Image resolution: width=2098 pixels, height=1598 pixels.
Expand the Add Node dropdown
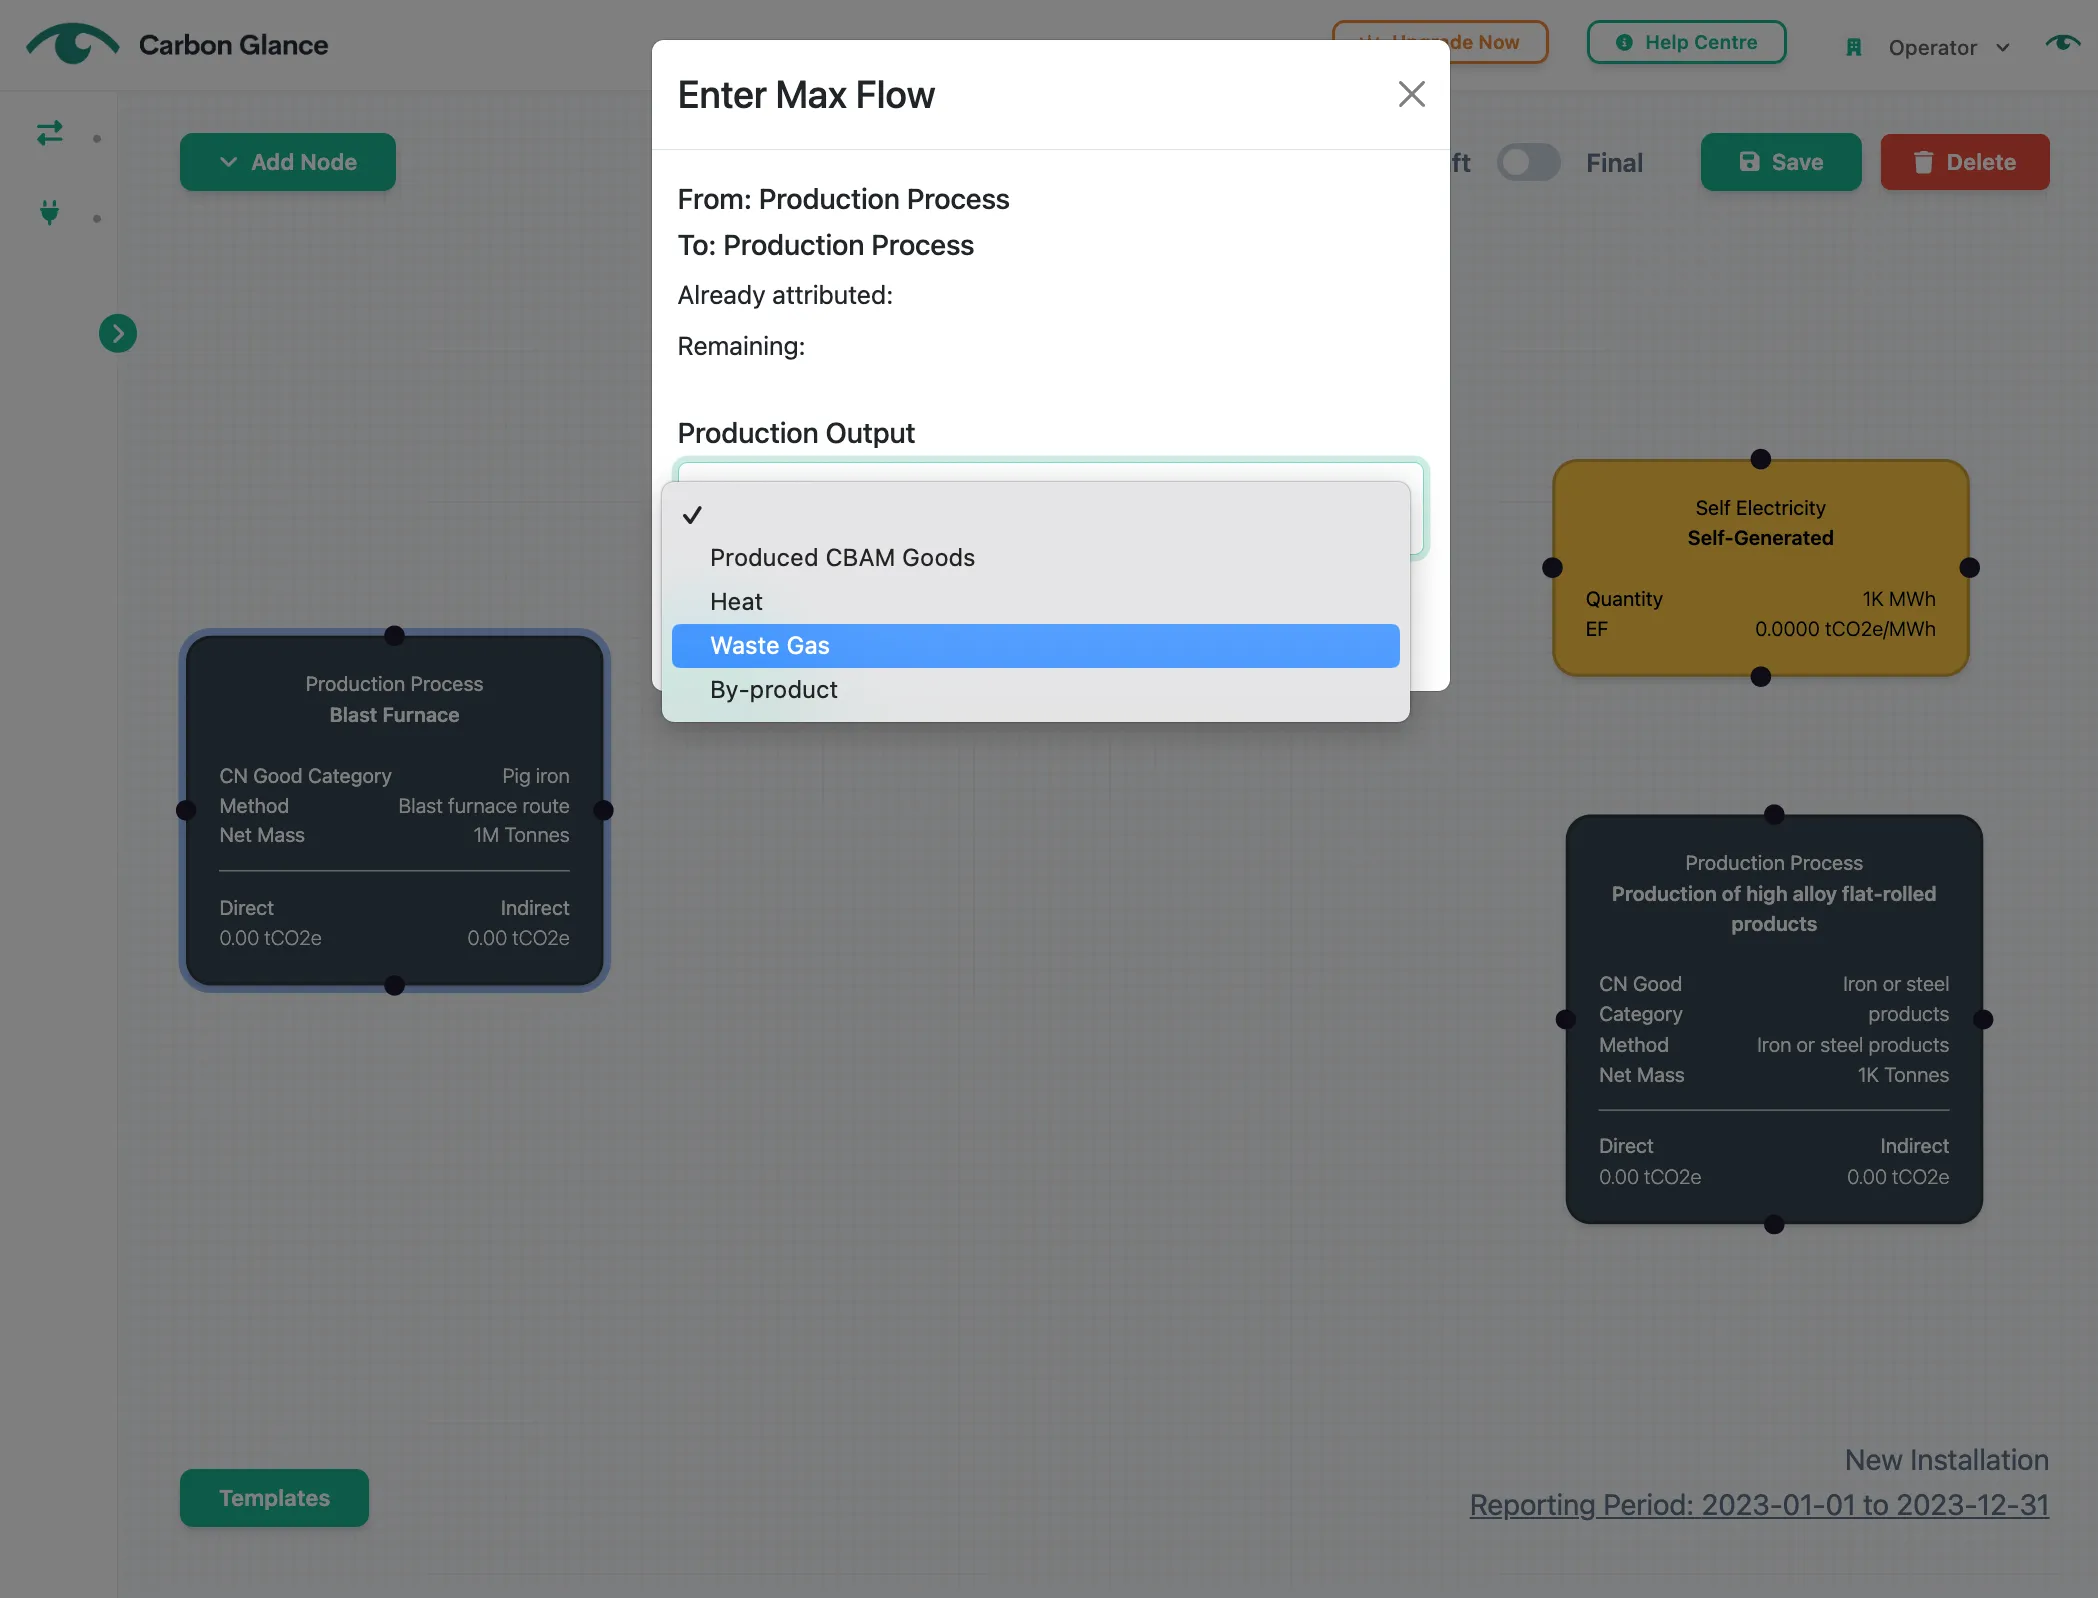click(288, 162)
